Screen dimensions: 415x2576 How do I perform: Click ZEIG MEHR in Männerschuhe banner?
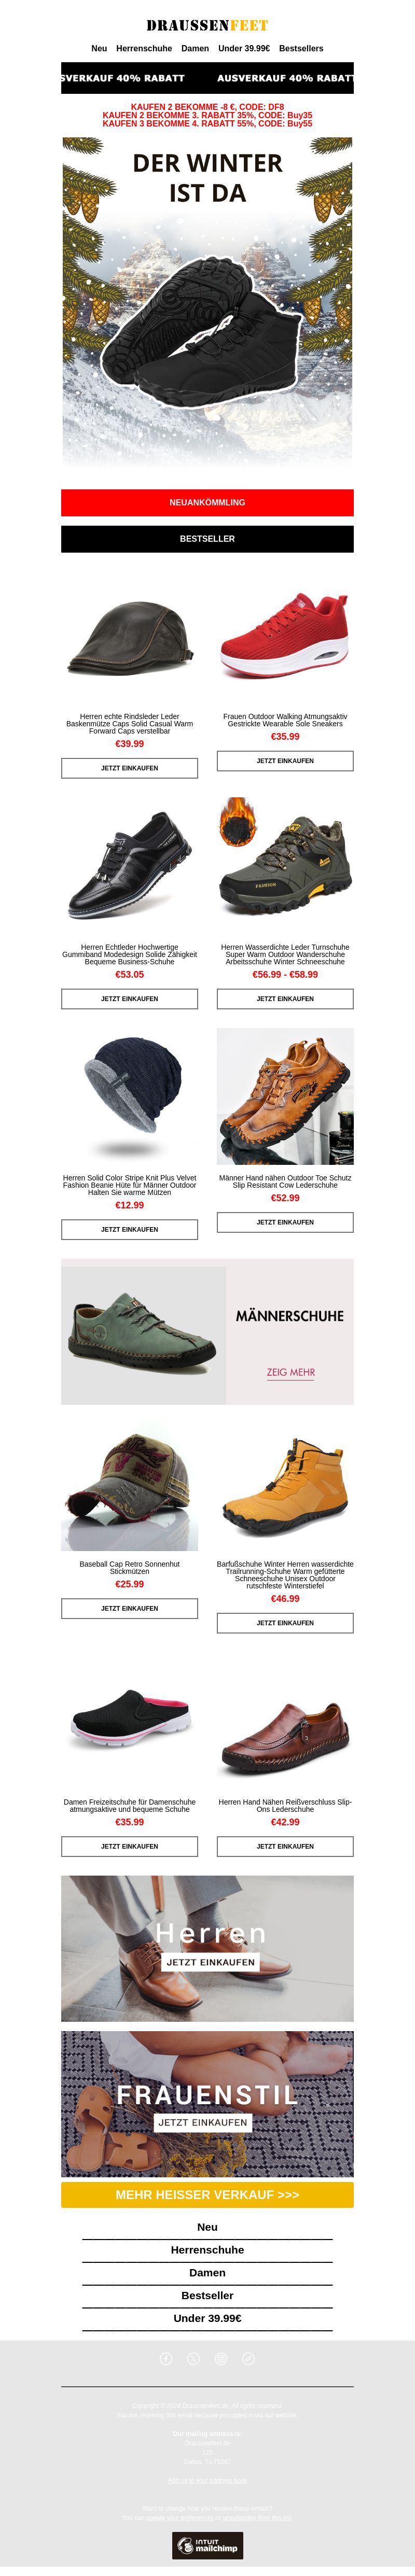pos(290,1372)
